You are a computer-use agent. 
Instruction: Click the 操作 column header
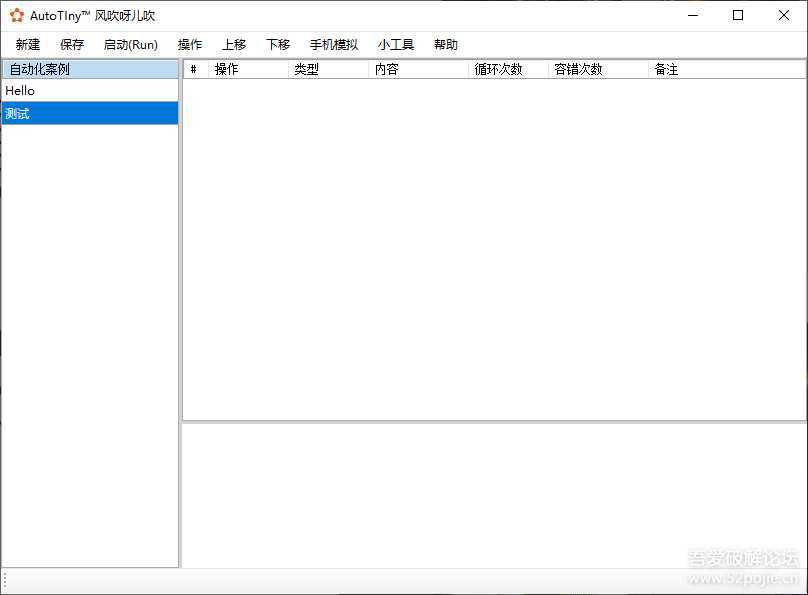(226, 69)
